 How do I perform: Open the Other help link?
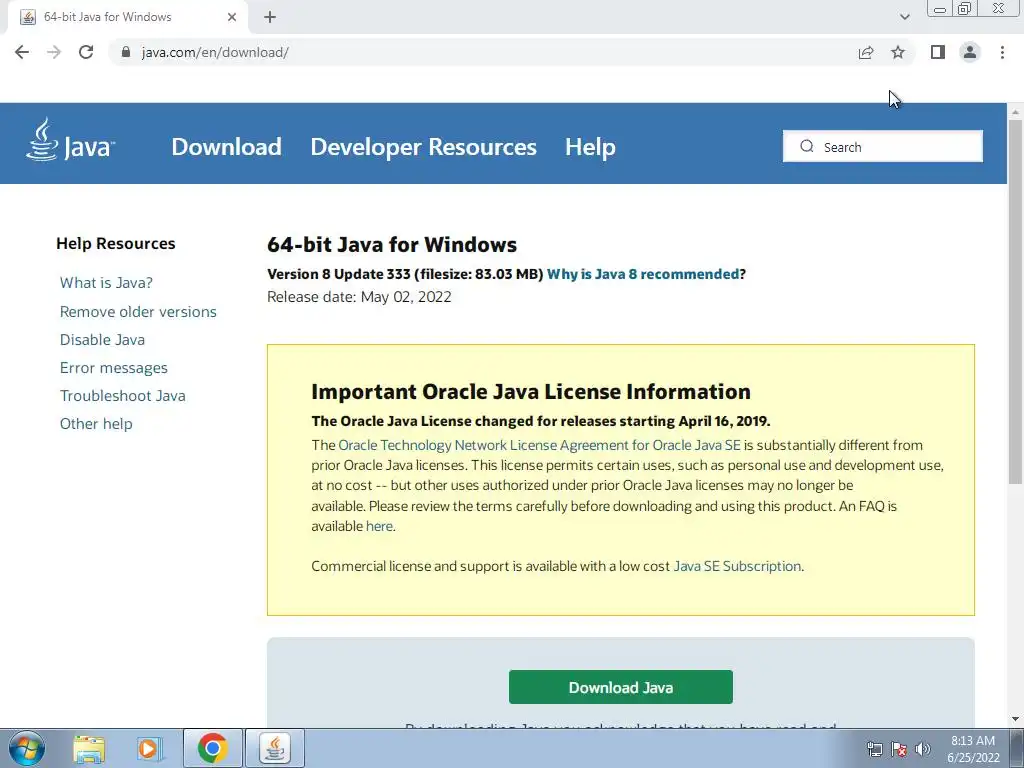pos(96,424)
